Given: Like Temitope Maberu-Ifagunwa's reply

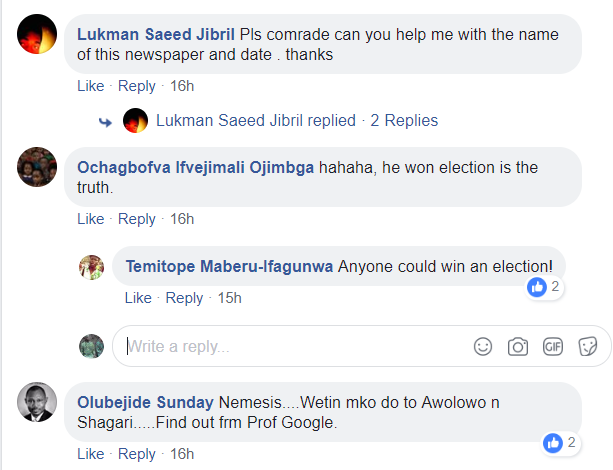Looking at the screenshot, I should point(138,298).
